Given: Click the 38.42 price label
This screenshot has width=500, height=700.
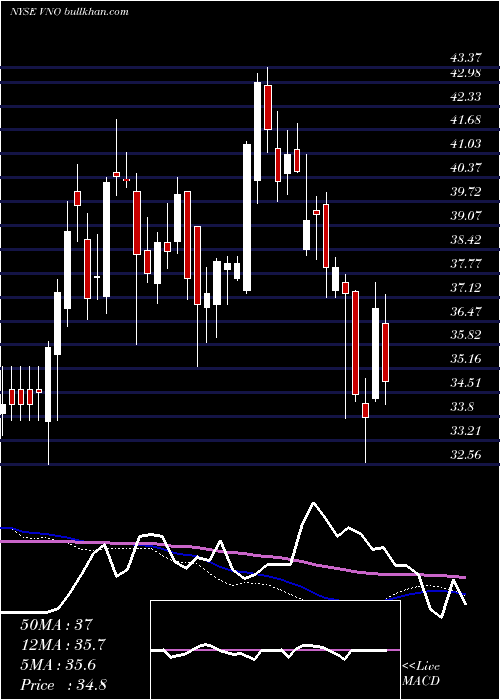Looking at the screenshot, I should click(x=466, y=240).
